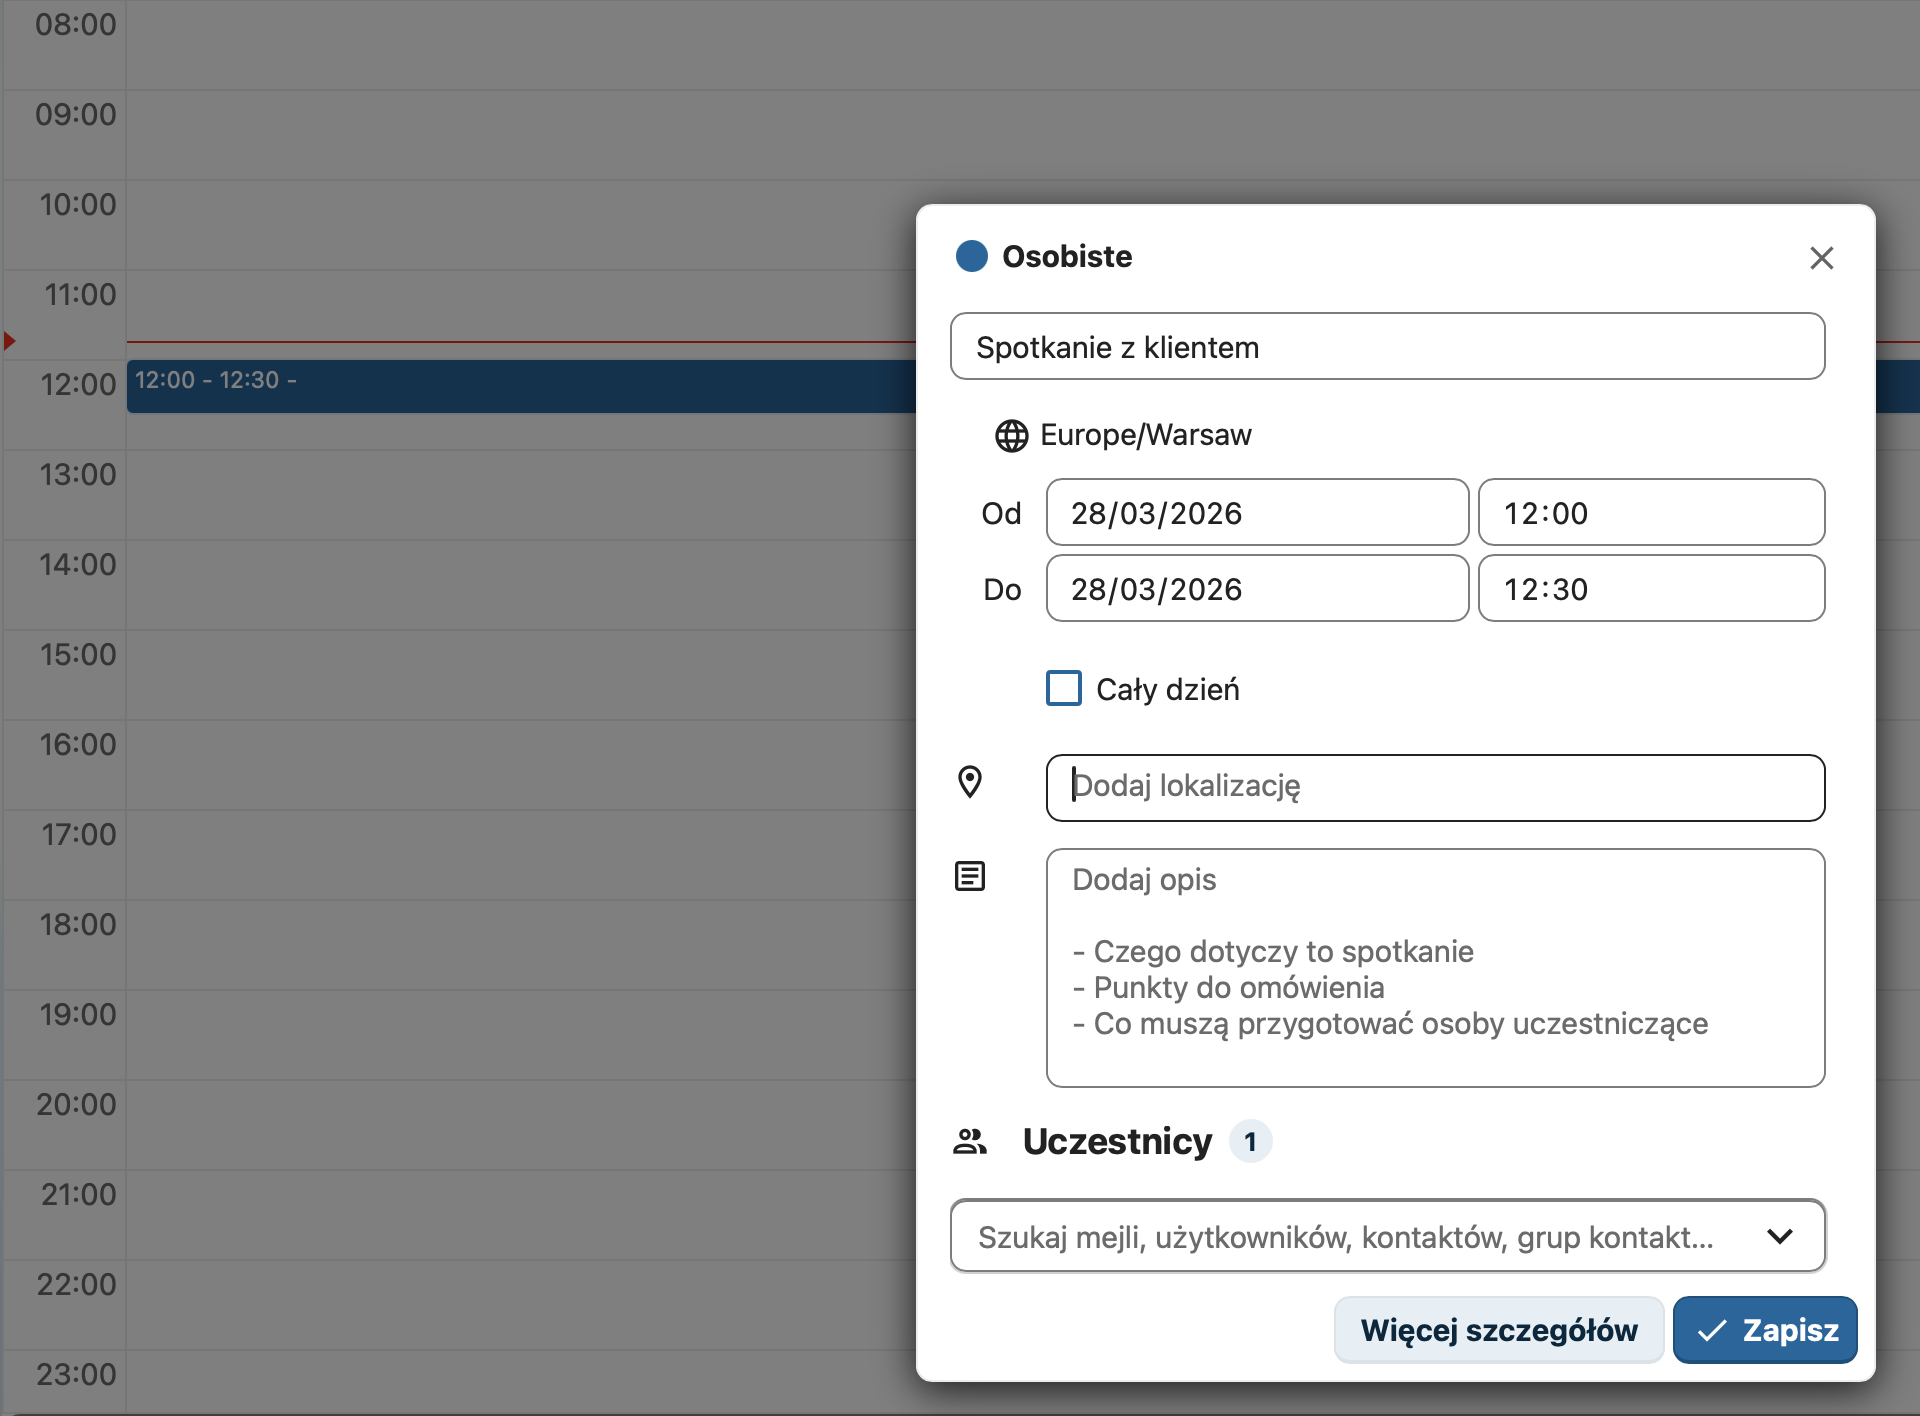Select the 12:00 - 12:30 calendar event block
Screen dimensions: 1920x1416
(520, 387)
